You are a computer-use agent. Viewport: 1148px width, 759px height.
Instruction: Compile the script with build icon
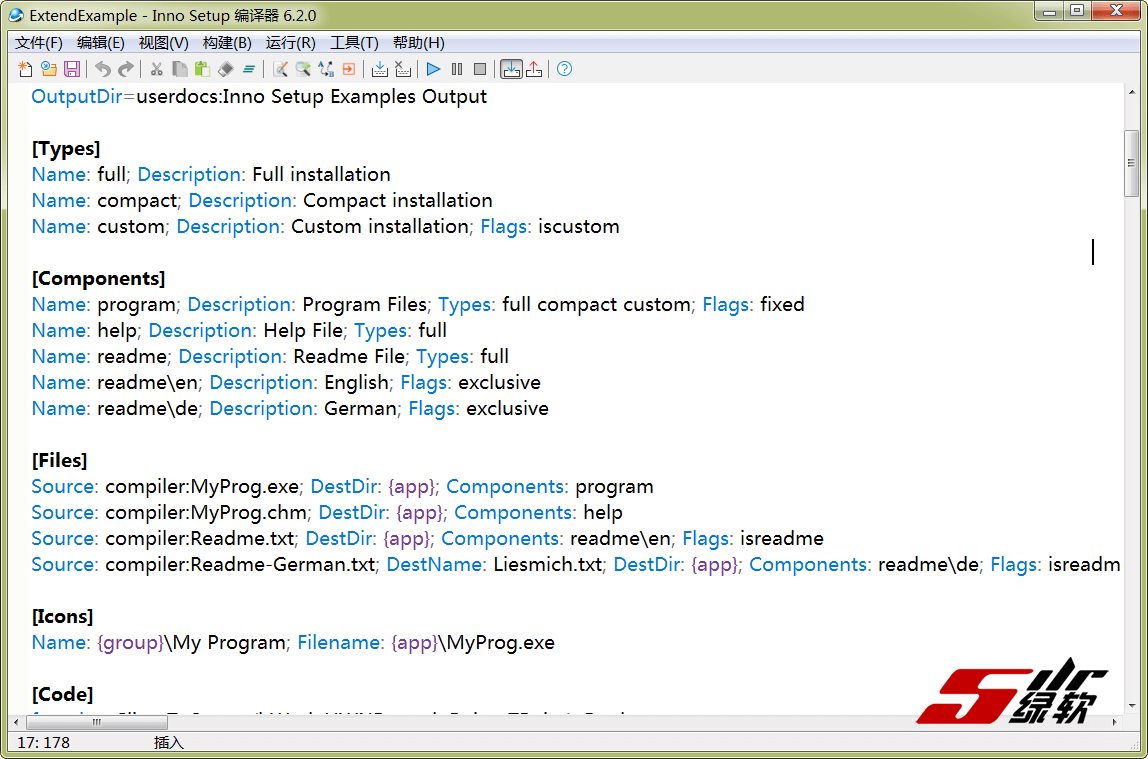click(379, 70)
